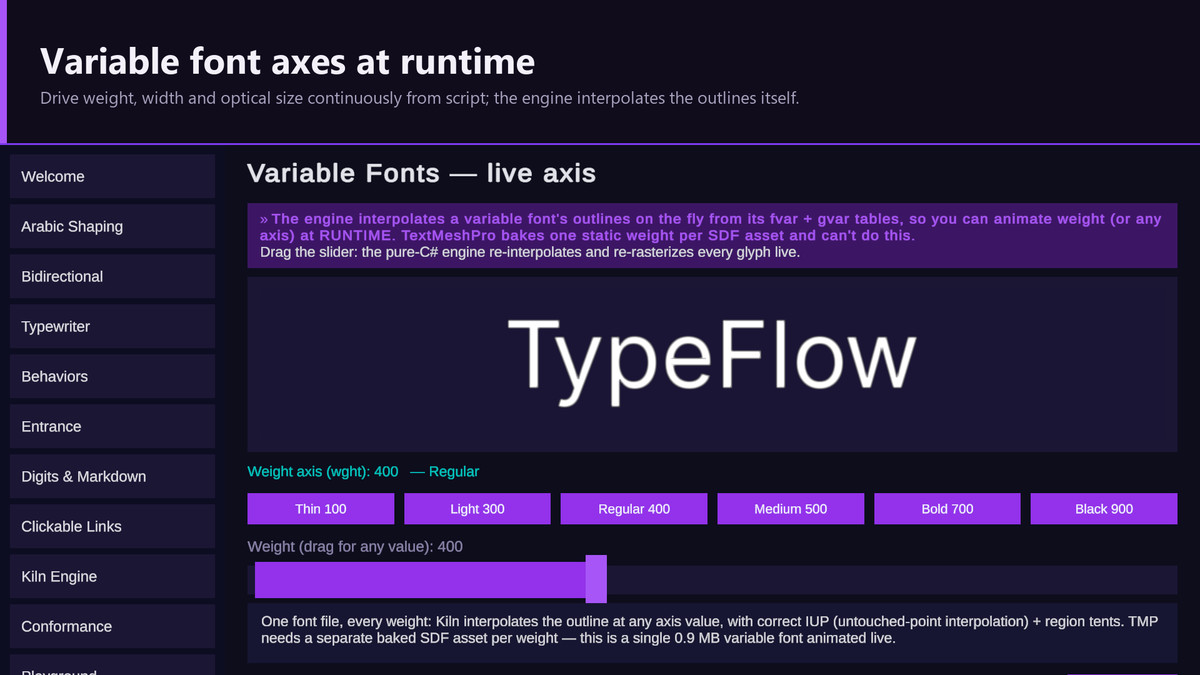Open the Welcome sidebar item

pos(112,176)
